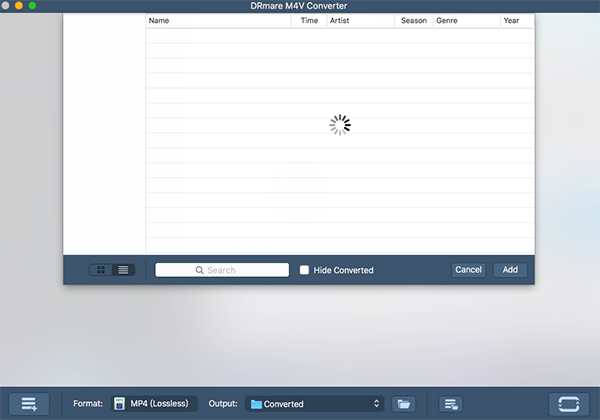Enable the Hide Converted checkbox

click(304, 270)
